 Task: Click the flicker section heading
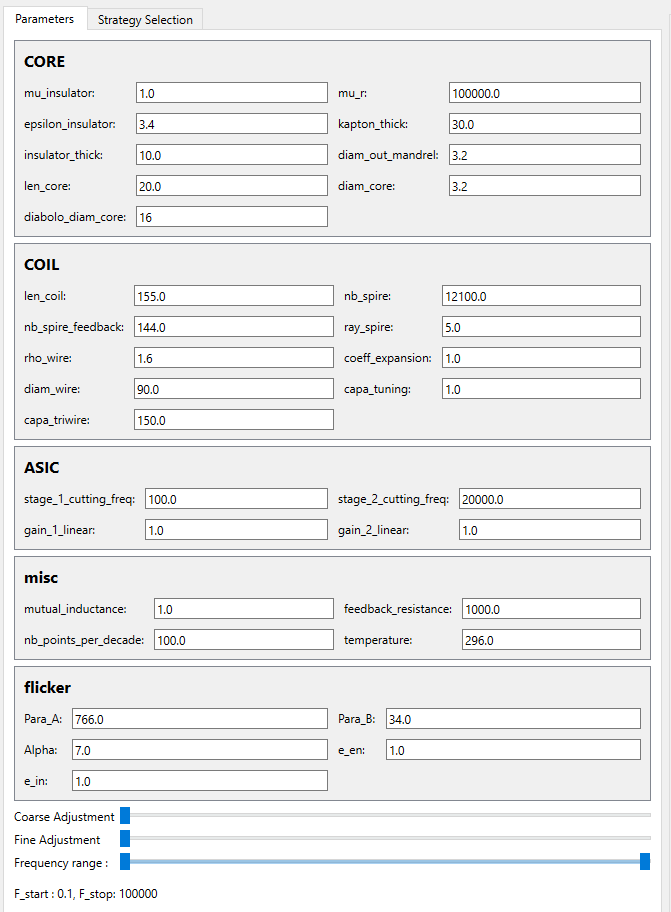pos(47,687)
